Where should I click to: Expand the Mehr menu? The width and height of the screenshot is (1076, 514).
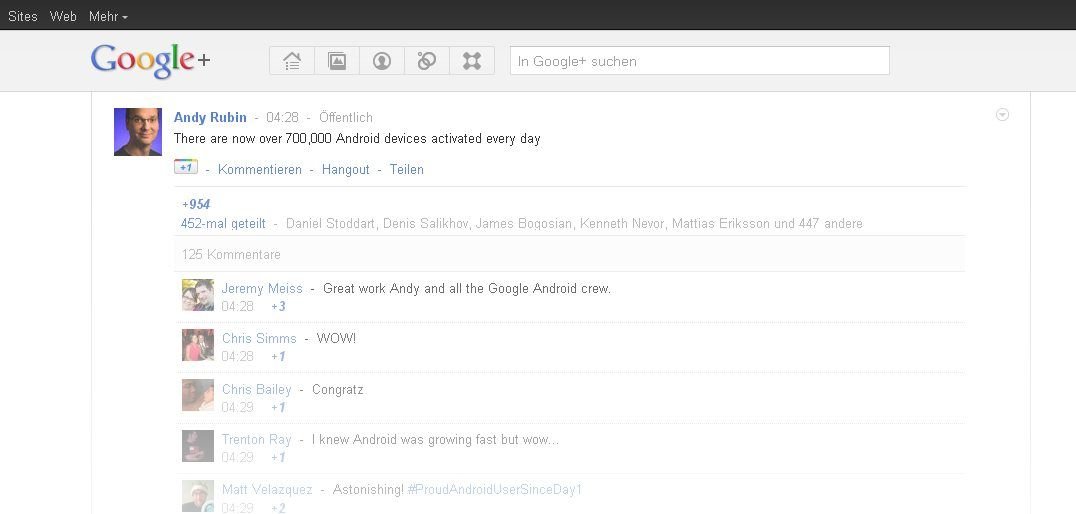point(108,16)
